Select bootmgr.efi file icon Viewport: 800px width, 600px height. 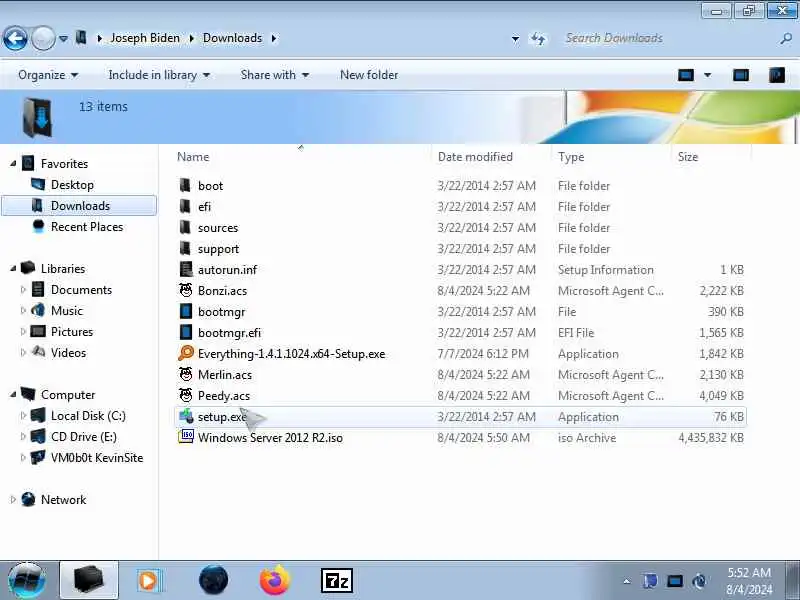[186, 332]
